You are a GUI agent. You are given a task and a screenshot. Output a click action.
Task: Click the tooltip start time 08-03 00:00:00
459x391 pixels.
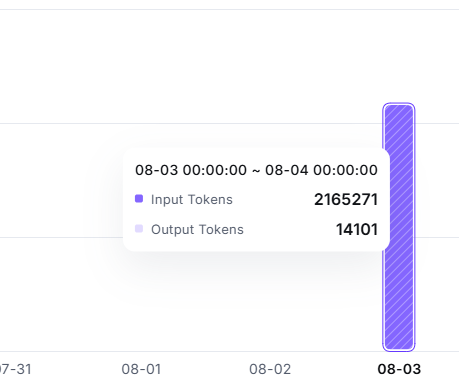tap(191, 170)
